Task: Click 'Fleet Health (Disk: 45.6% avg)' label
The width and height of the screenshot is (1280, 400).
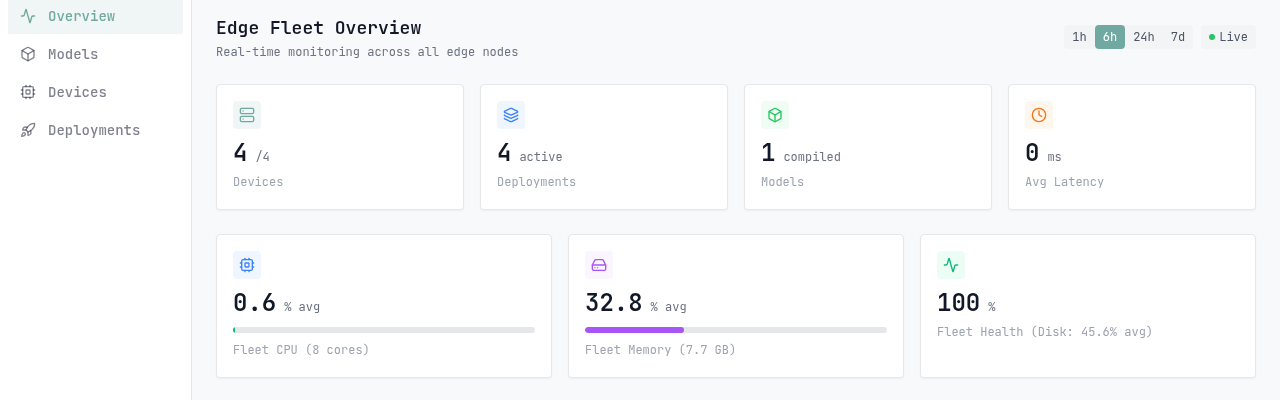Action: click(x=1045, y=332)
